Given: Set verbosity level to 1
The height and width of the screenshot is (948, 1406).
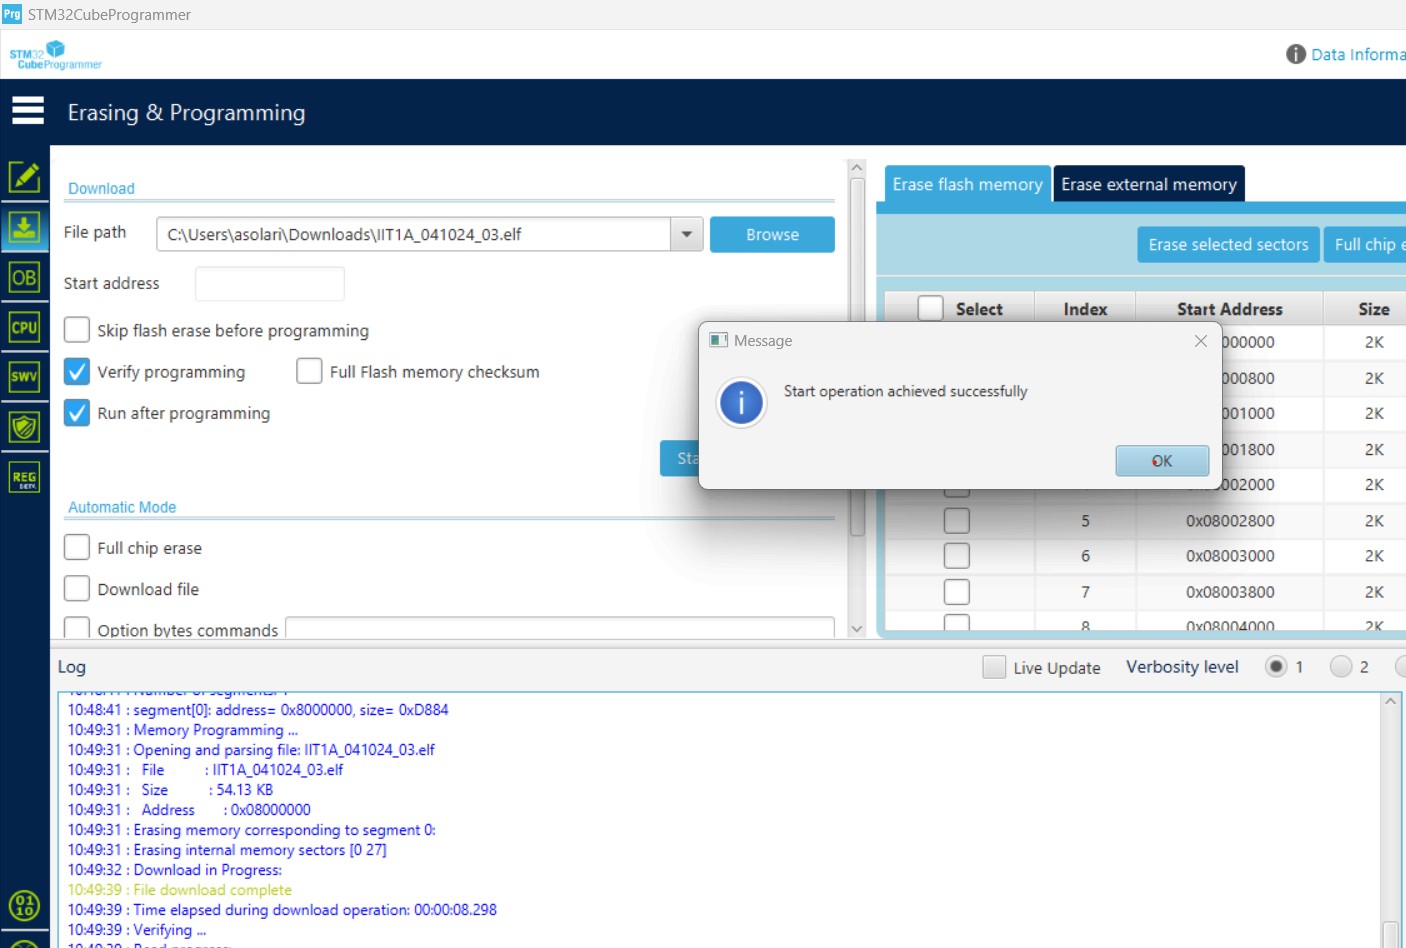Looking at the screenshot, I should 1276,666.
